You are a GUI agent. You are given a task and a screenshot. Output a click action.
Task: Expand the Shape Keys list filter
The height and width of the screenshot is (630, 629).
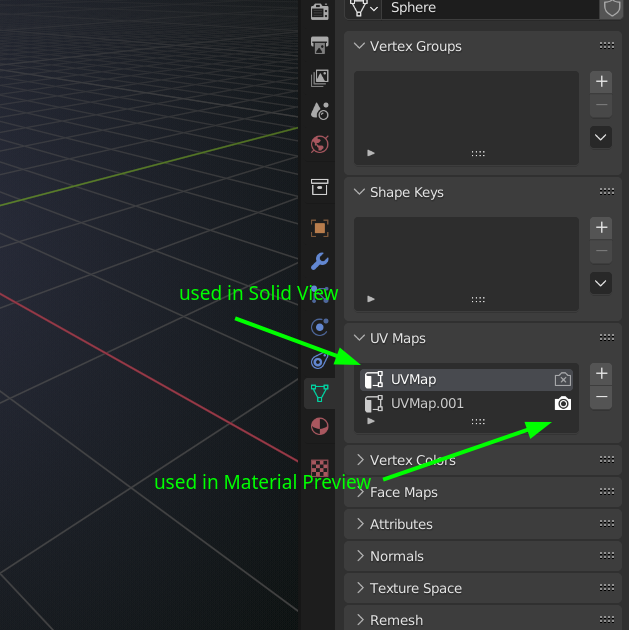point(371,299)
